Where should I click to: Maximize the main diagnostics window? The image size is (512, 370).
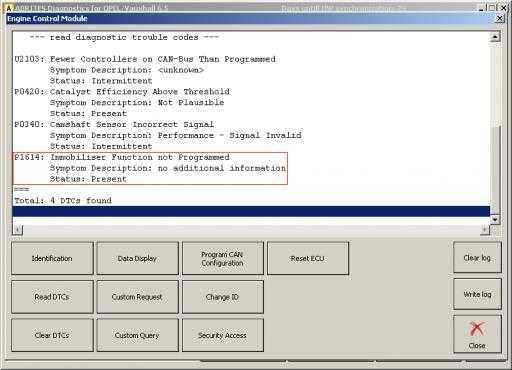pos(492,8)
